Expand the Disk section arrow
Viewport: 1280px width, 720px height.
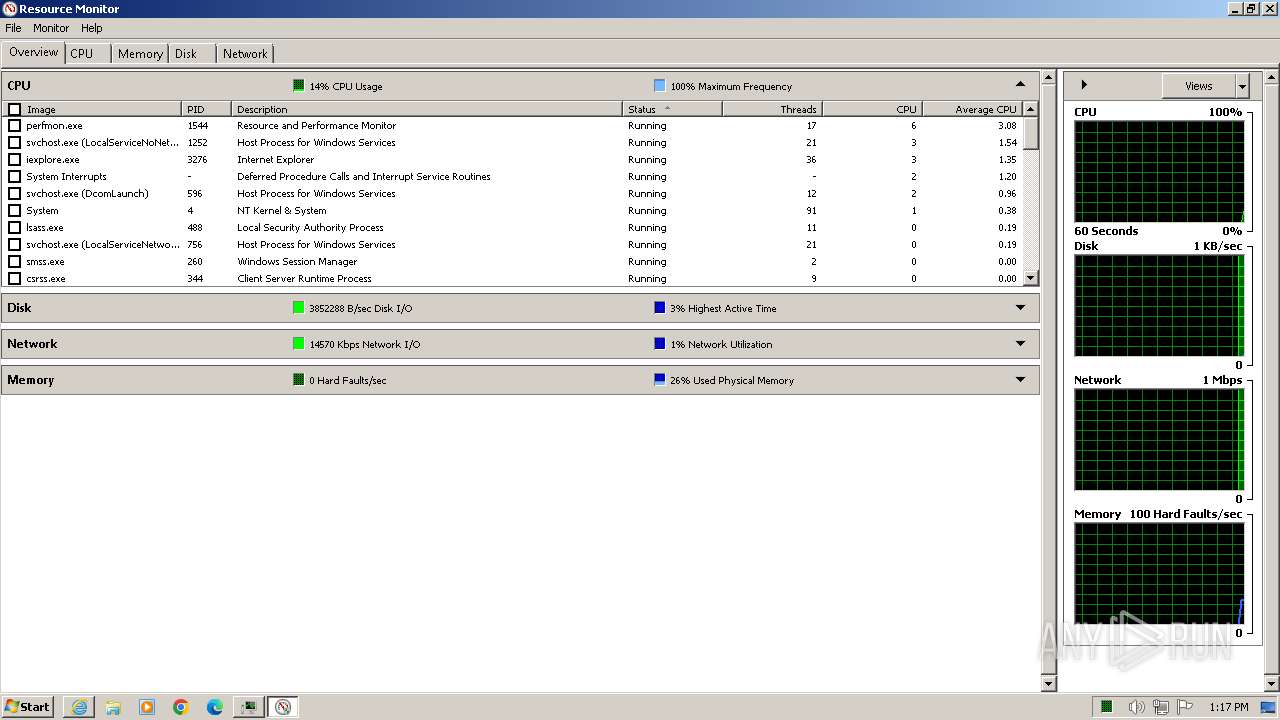coord(1020,308)
